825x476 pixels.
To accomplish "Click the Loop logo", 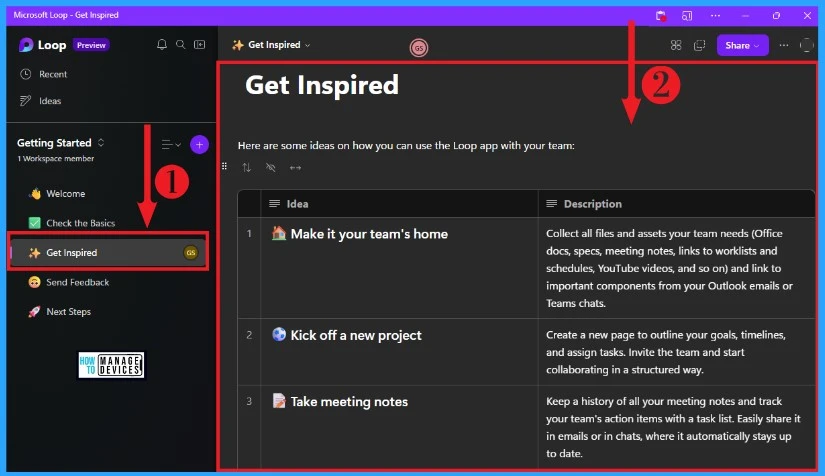I will [26, 45].
